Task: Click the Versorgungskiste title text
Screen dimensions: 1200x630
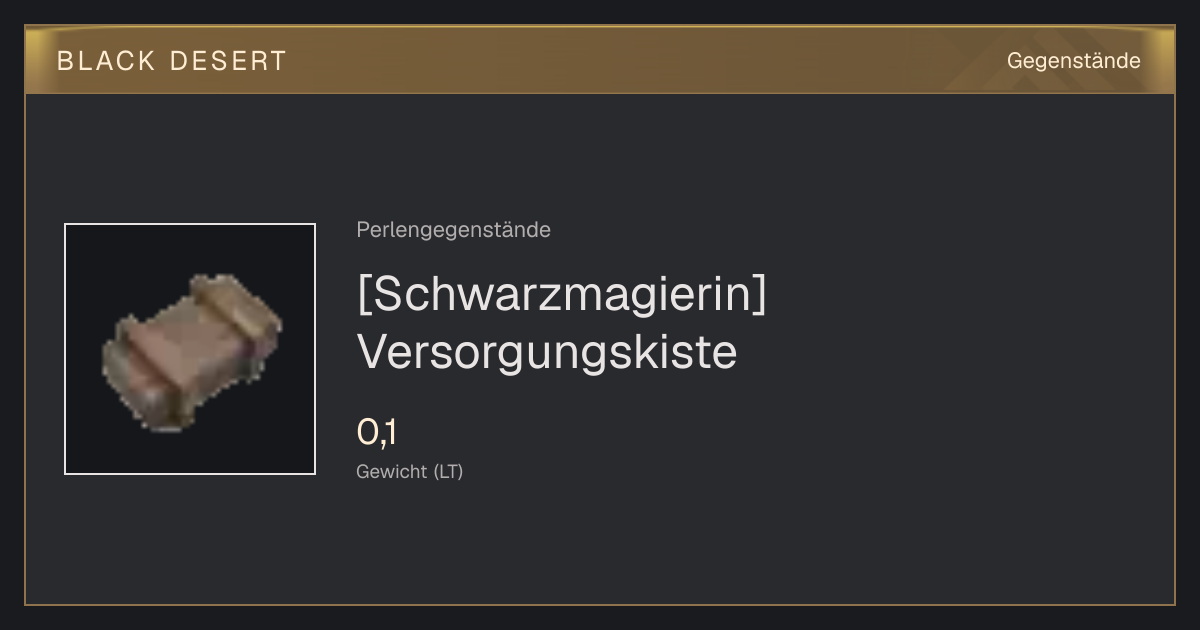Action: (547, 351)
